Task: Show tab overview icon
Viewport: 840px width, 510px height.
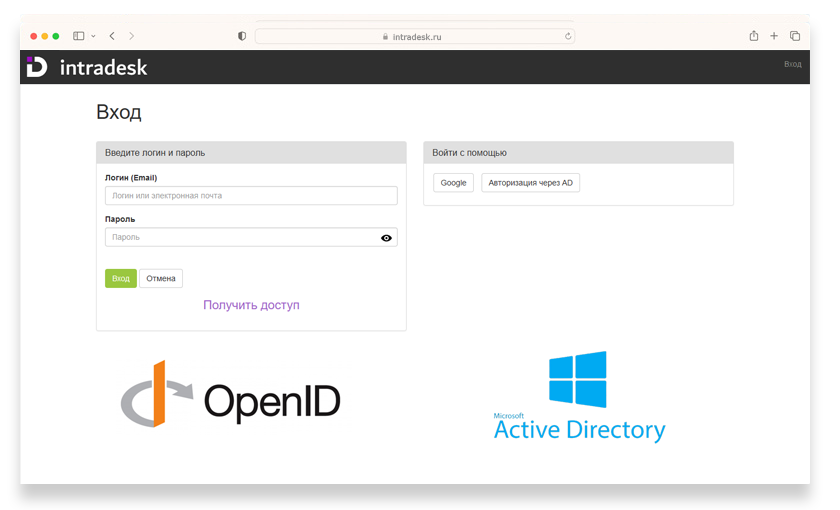Action: click(795, 36)
